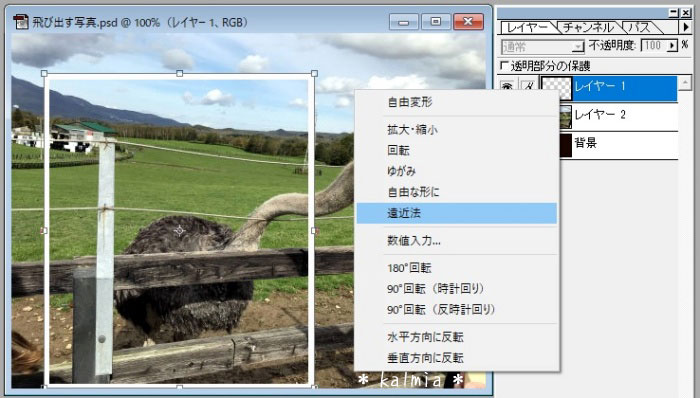Choose ゆがみ from the context menu
The image size is (700, 398).
[x=457, y=171]
